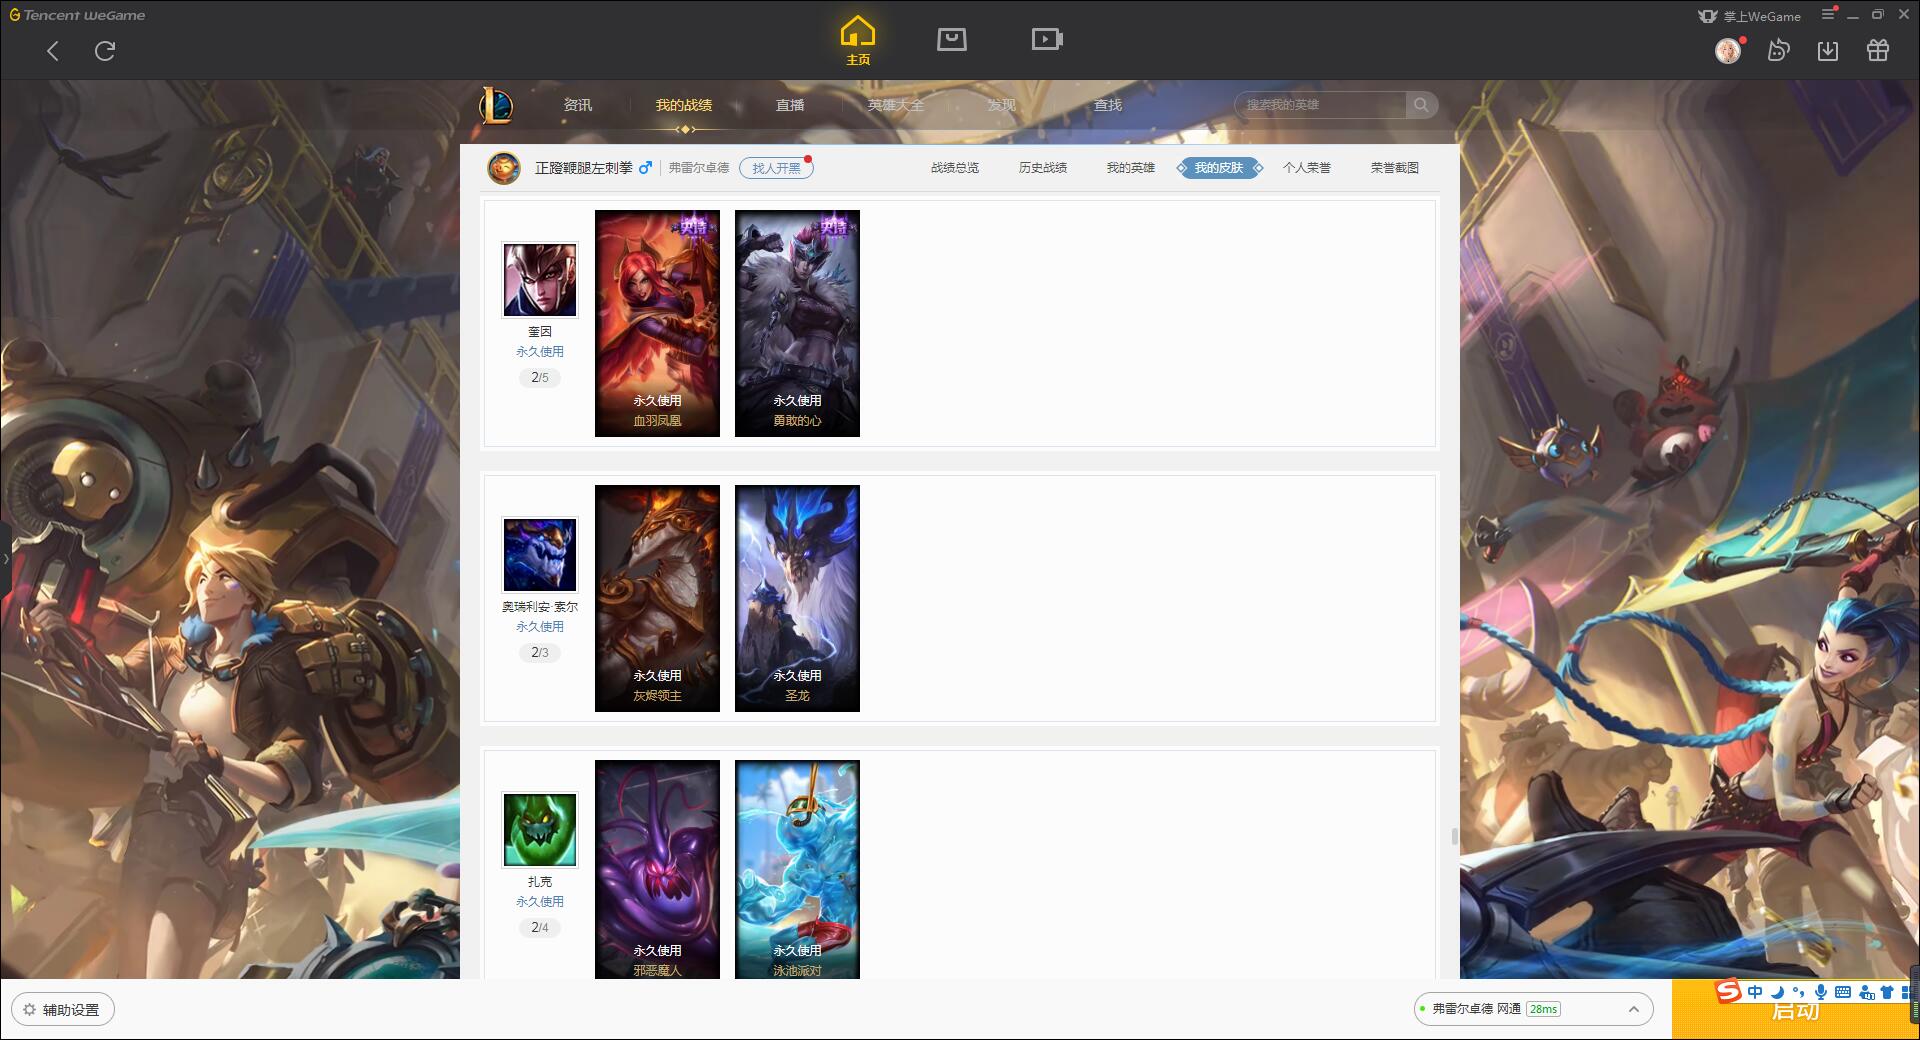Toggle Sogou Chinese mode 中 icon
1920x1040 pixels.
click(1755, 992)
